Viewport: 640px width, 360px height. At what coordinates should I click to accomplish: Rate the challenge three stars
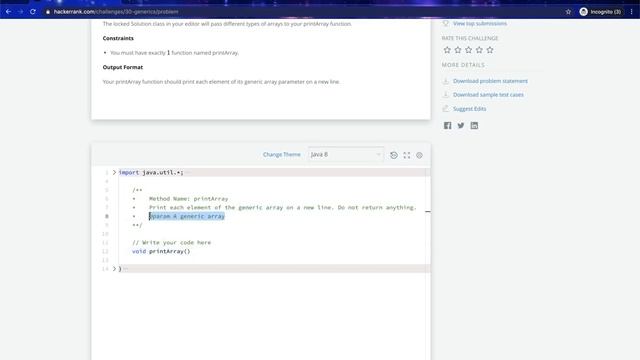(469, 50)
